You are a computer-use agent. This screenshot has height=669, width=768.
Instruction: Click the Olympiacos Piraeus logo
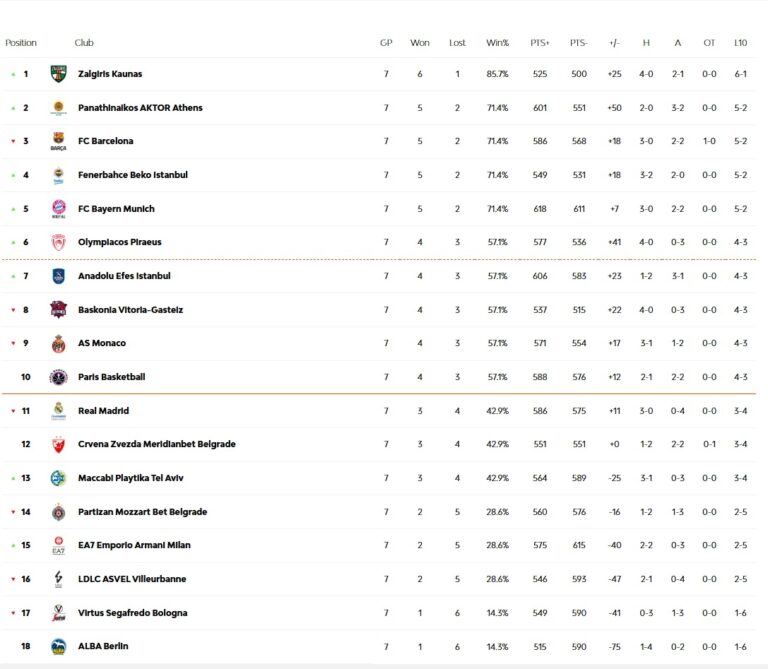59,242
